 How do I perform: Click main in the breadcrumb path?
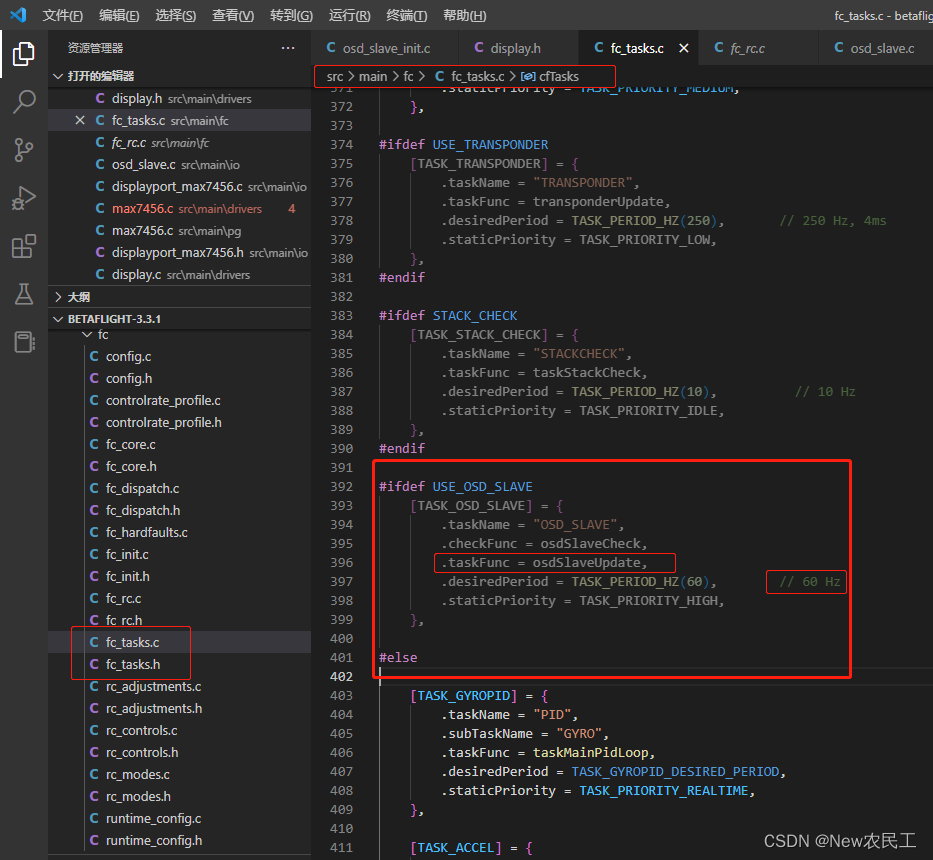(372, 76)
